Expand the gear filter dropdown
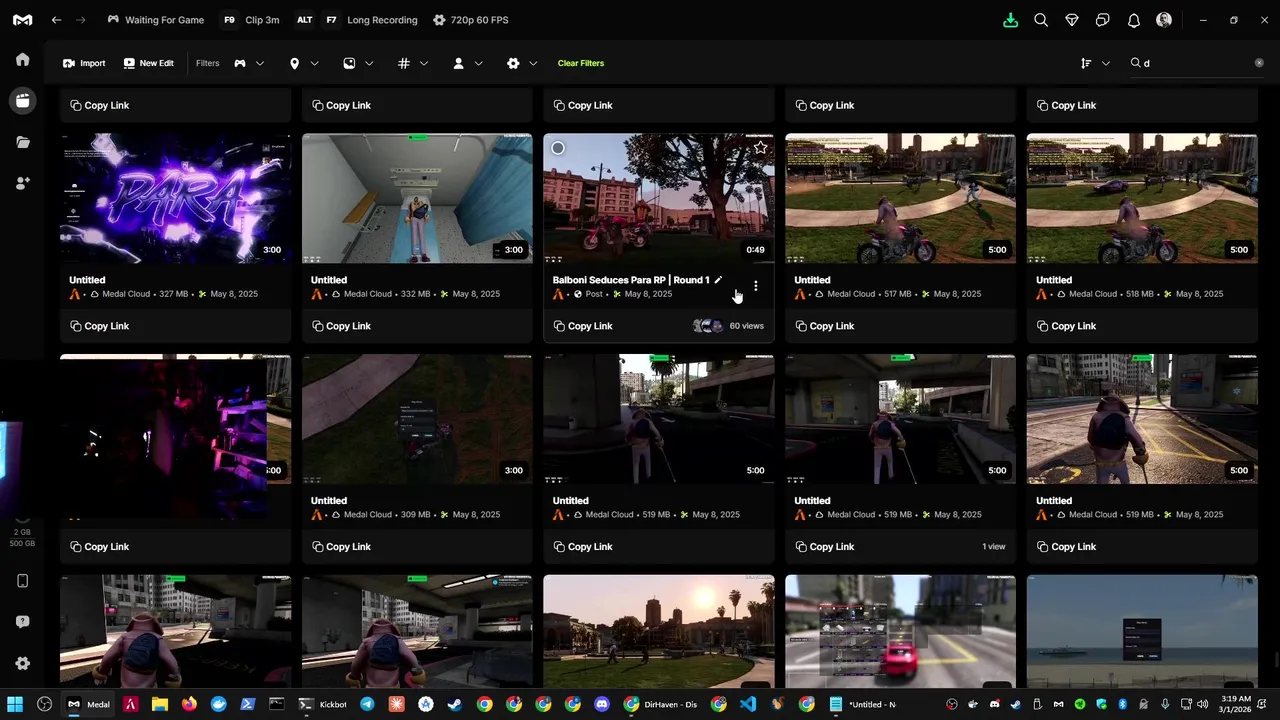Image resolution: width=1280 pixels, height=720 pixels. [522, 63]
